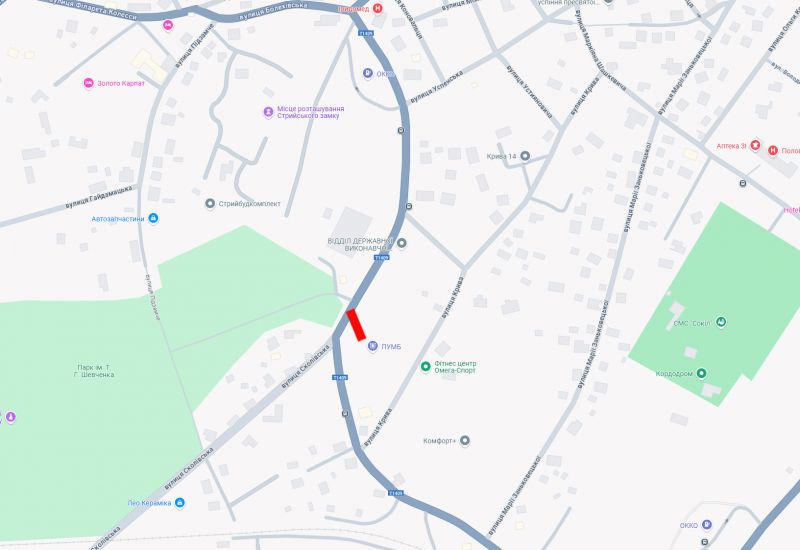
Task: Select the Автозапчастини shop icon
Action: click(153, 218)
